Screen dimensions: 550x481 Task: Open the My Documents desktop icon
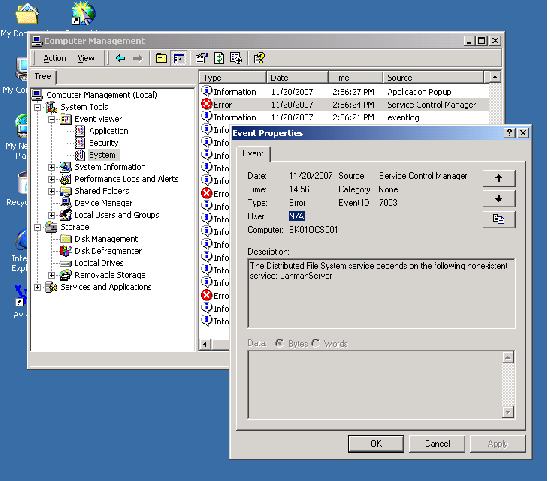tap(26, 14)
